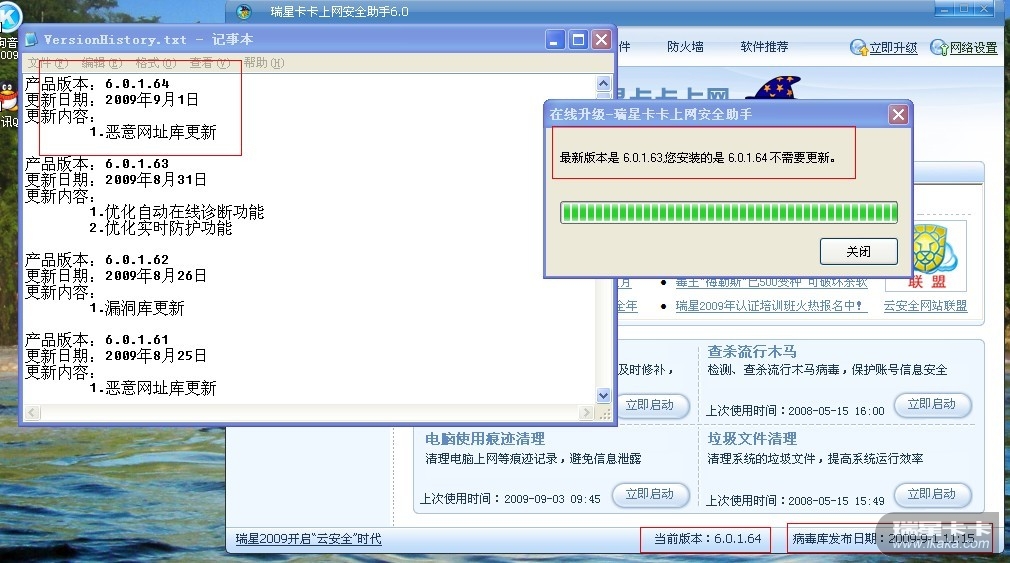Image resolution: width=1010 pixels, height=563 pixels.
Task: Click 清理系统的垃圾文件 description text
Action: [815, 459]
